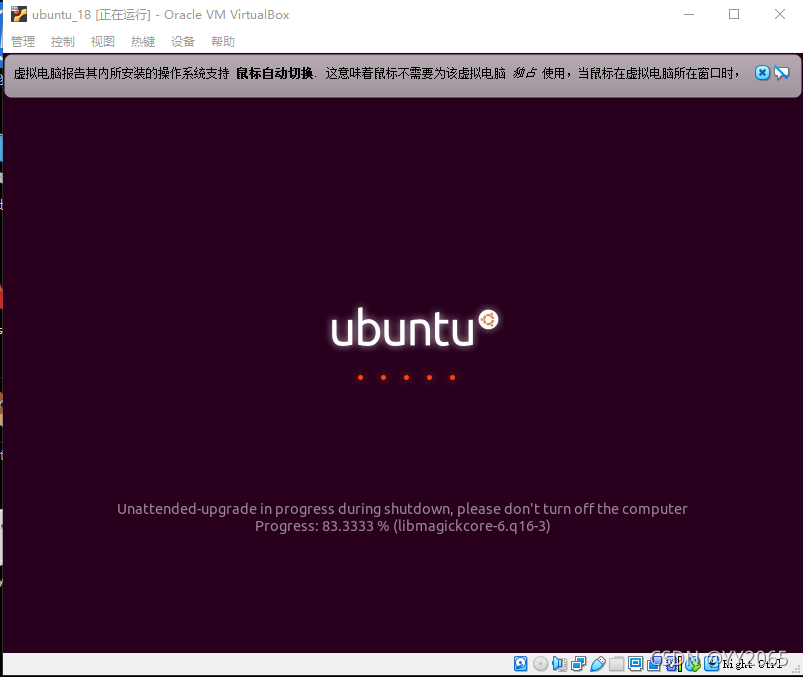Open the 管理 menu
The width and height of the screenshot is (803, 677).
[23, 41]
